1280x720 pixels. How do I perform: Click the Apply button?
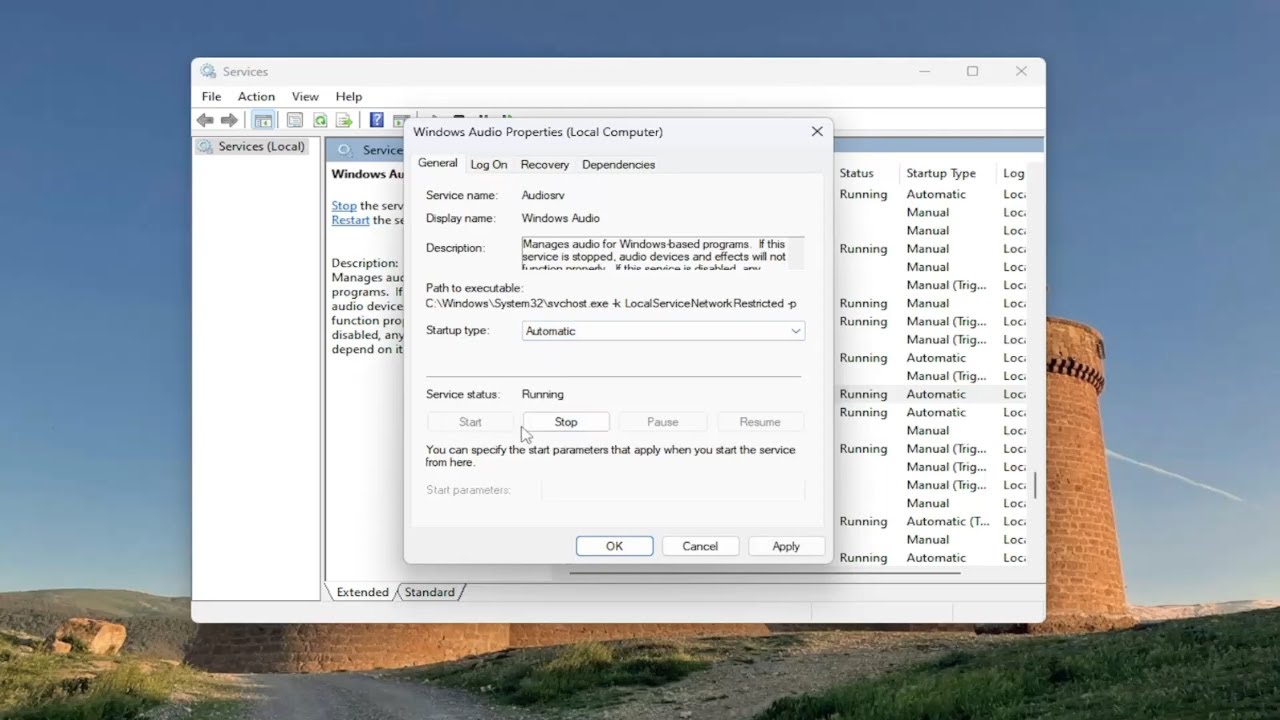pos(786,546)
